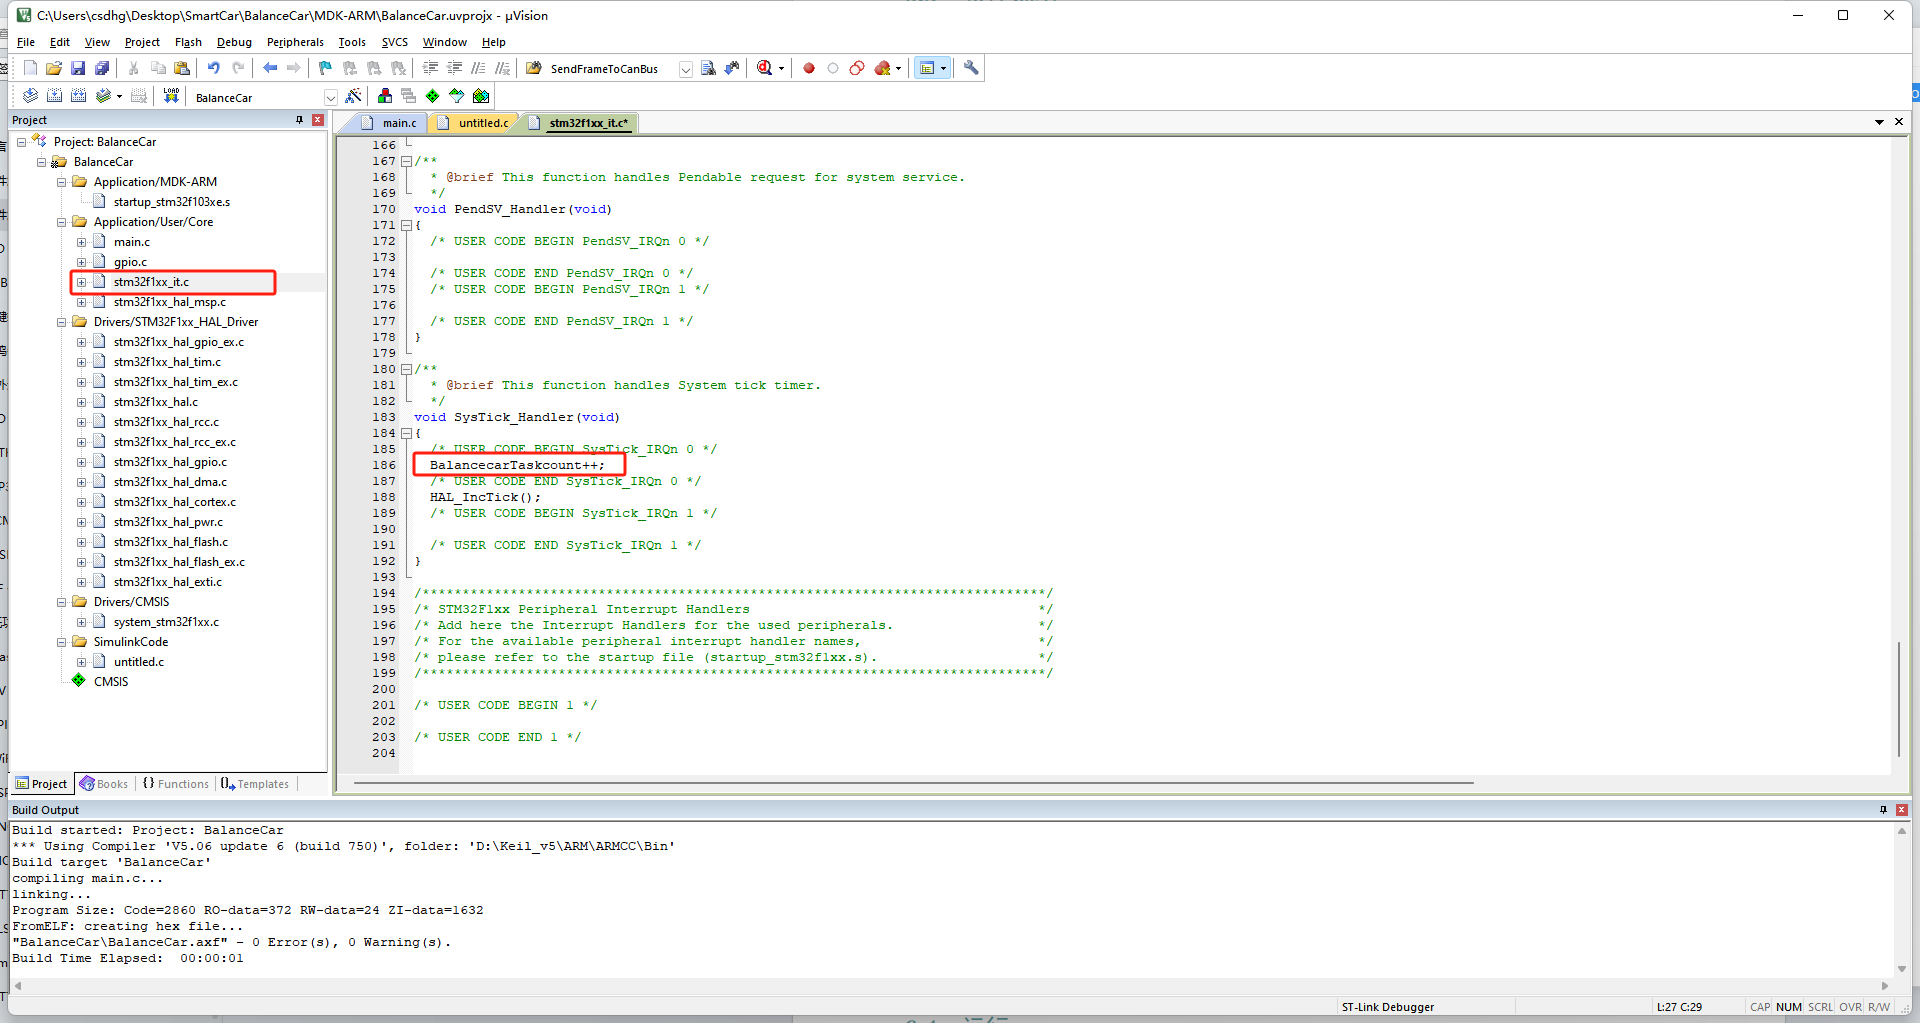
Task: Collapse the Drivers/STM32F1xx_HAL_Driver folder
Action: tap(61, 322)
